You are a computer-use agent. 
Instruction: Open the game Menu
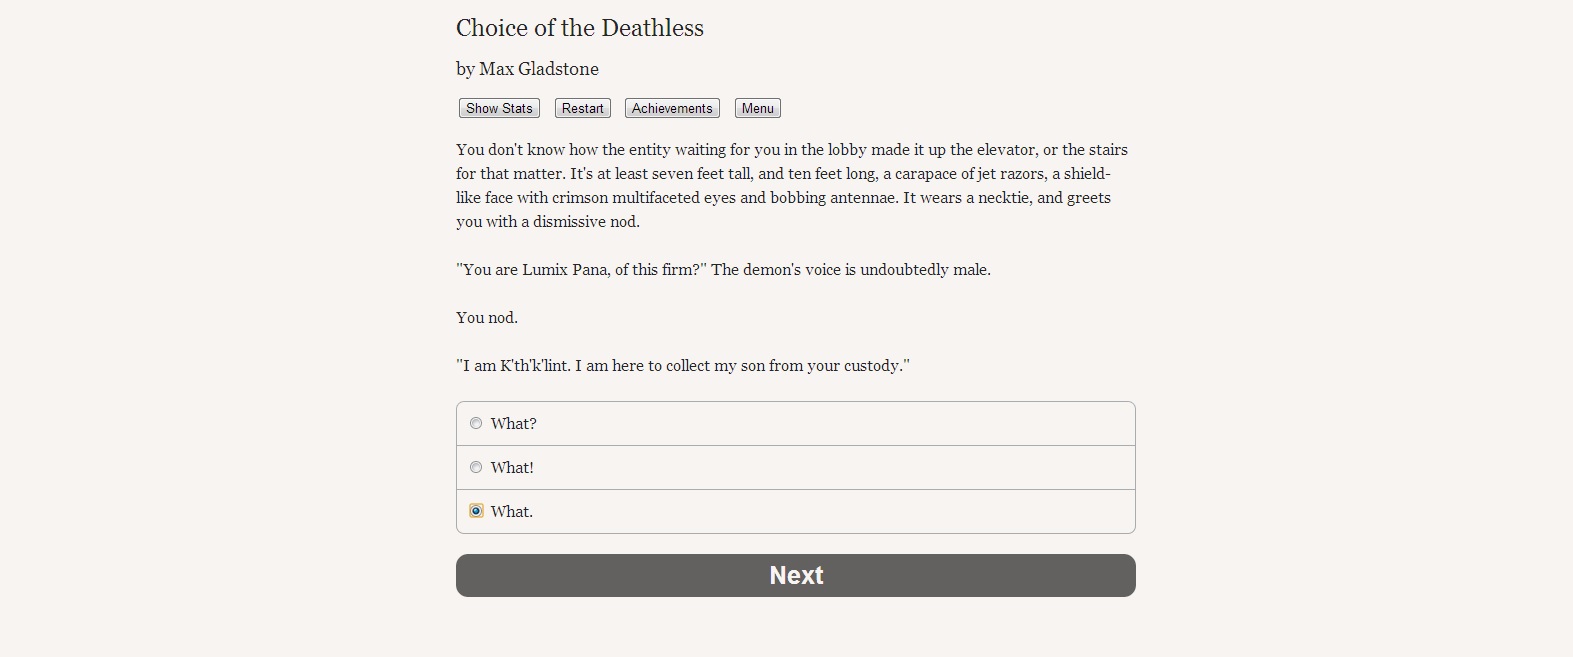pos(757,108)
